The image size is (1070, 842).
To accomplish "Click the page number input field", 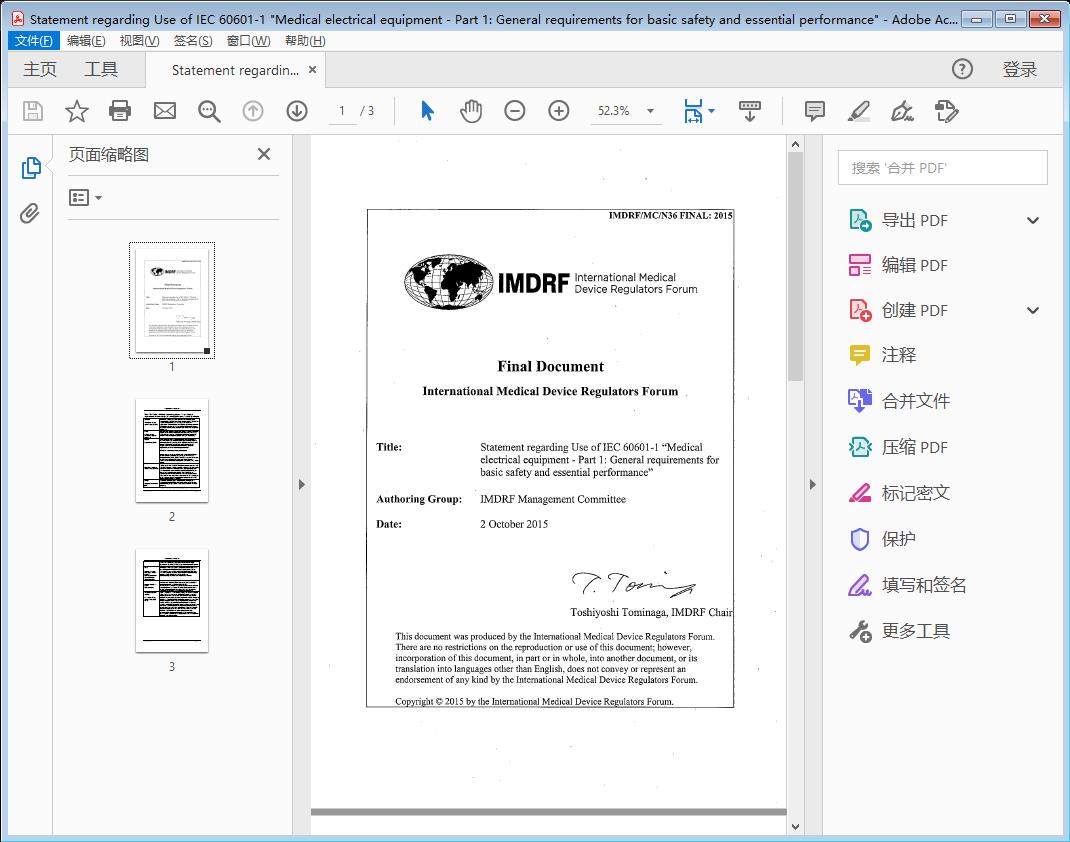I will (x=342, y=111).
